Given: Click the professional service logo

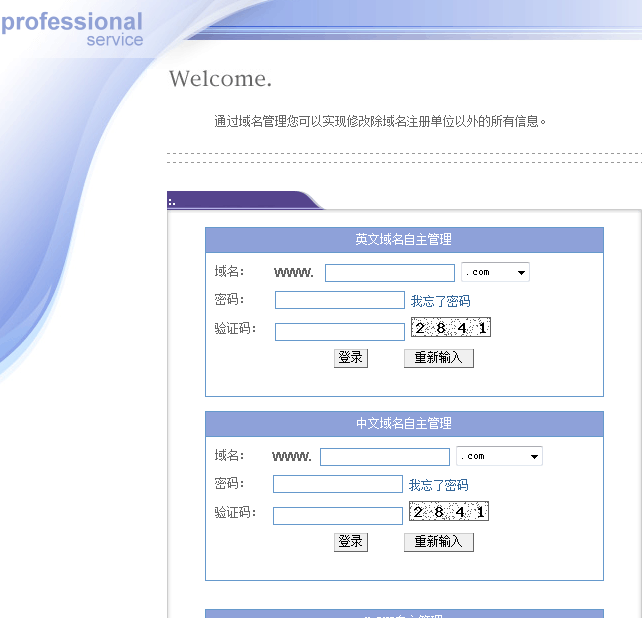Looking at the screenshot, I should coord(72,29).
